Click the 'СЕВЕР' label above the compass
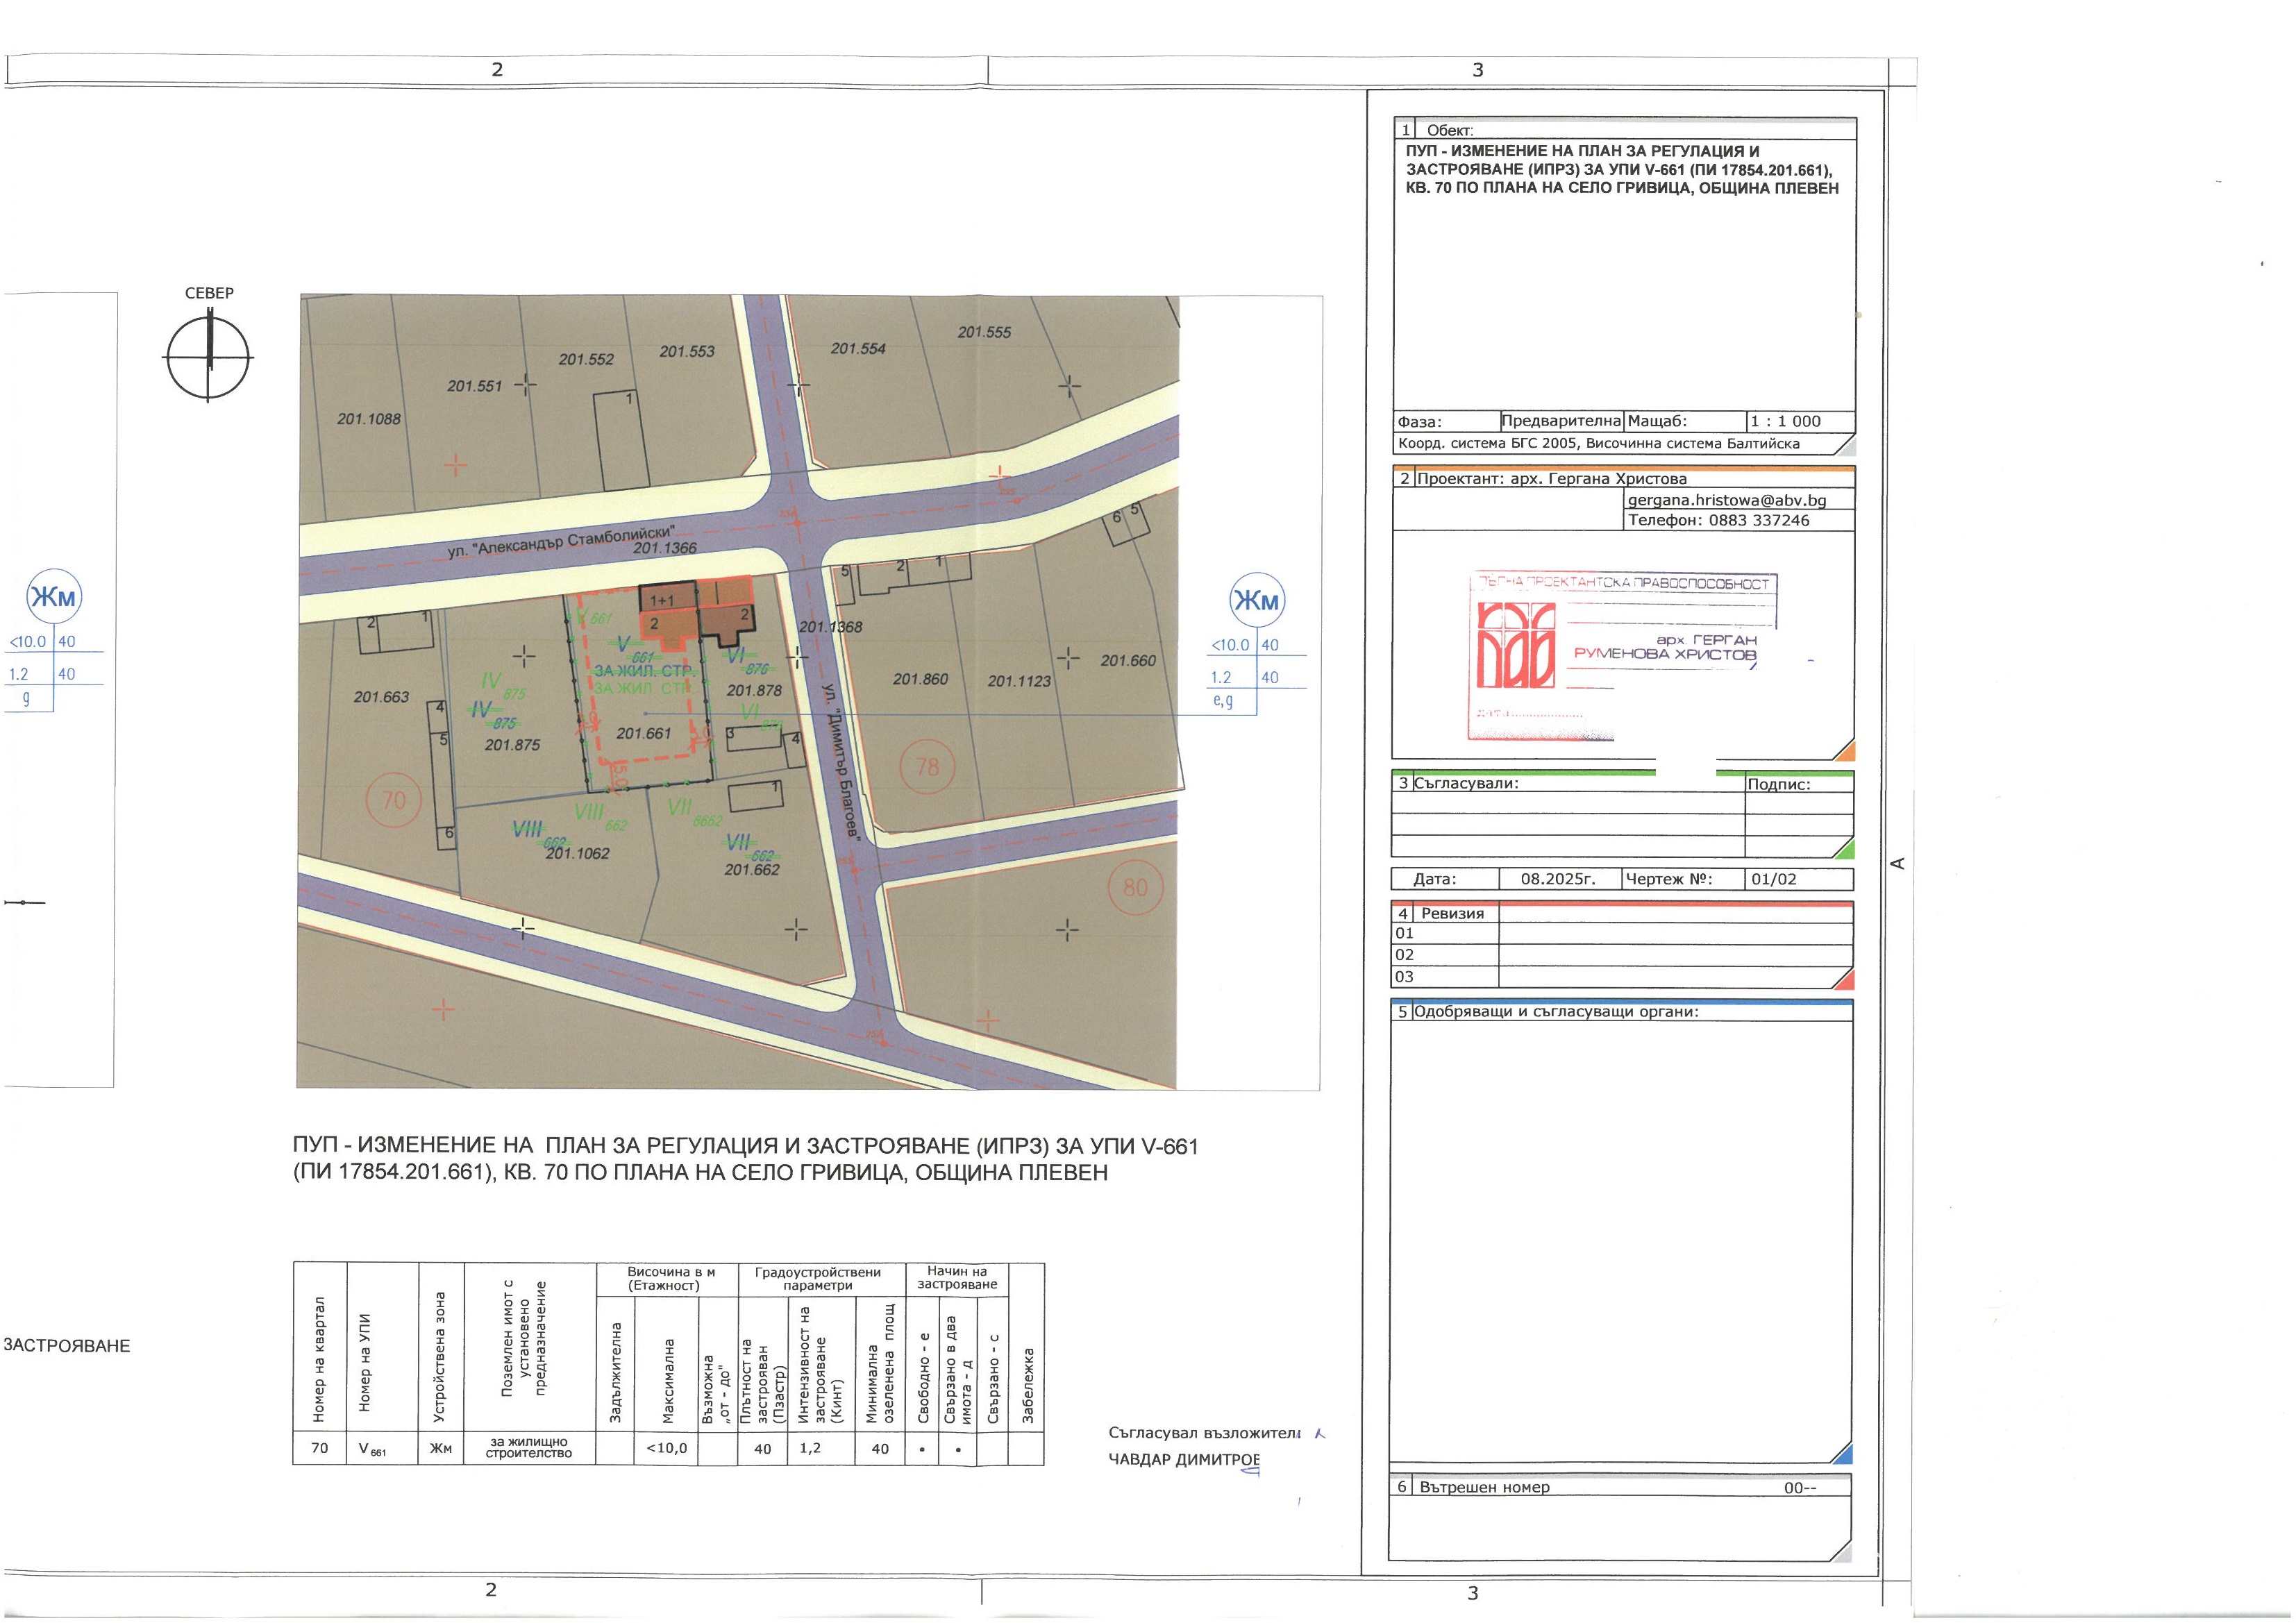 point(209,293)
